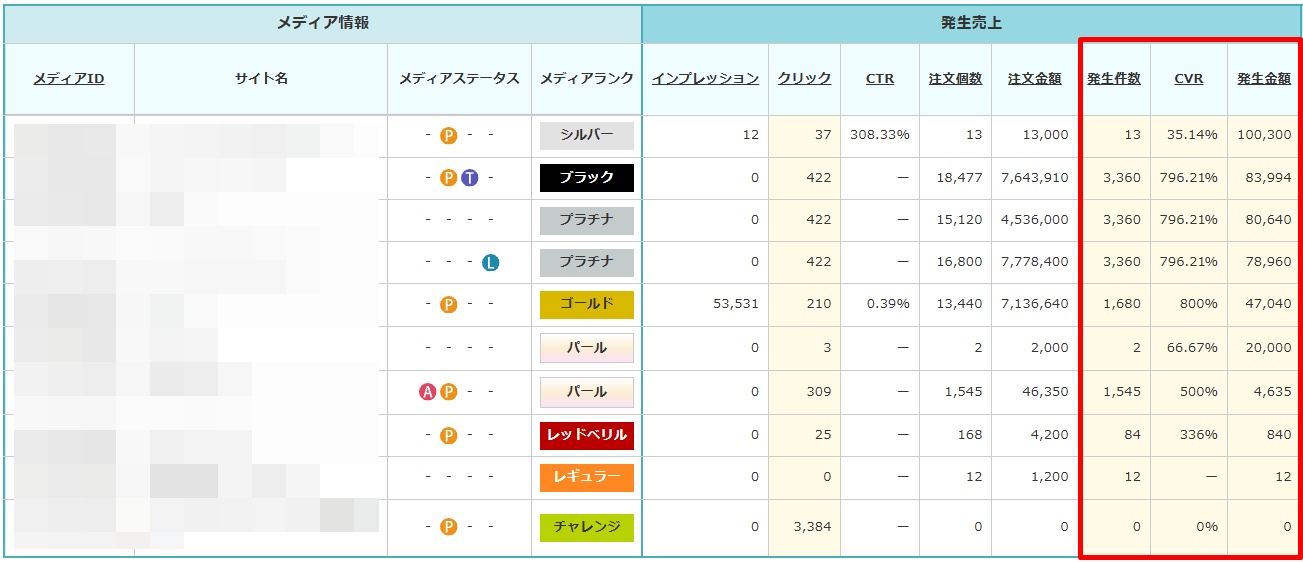Click the red A status icon in the パール row
Image resolution: width=1303 pixels, height=562 pixels.
point(428,392)
